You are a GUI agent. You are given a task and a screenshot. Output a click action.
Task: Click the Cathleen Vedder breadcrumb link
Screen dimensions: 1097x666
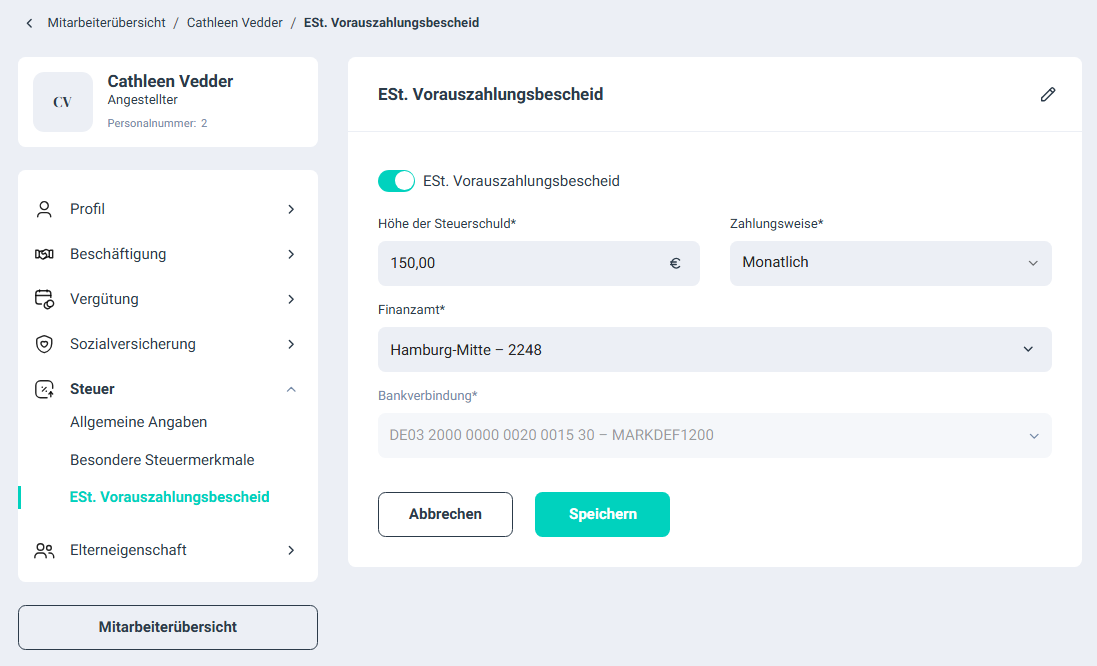tap(234, 23)
